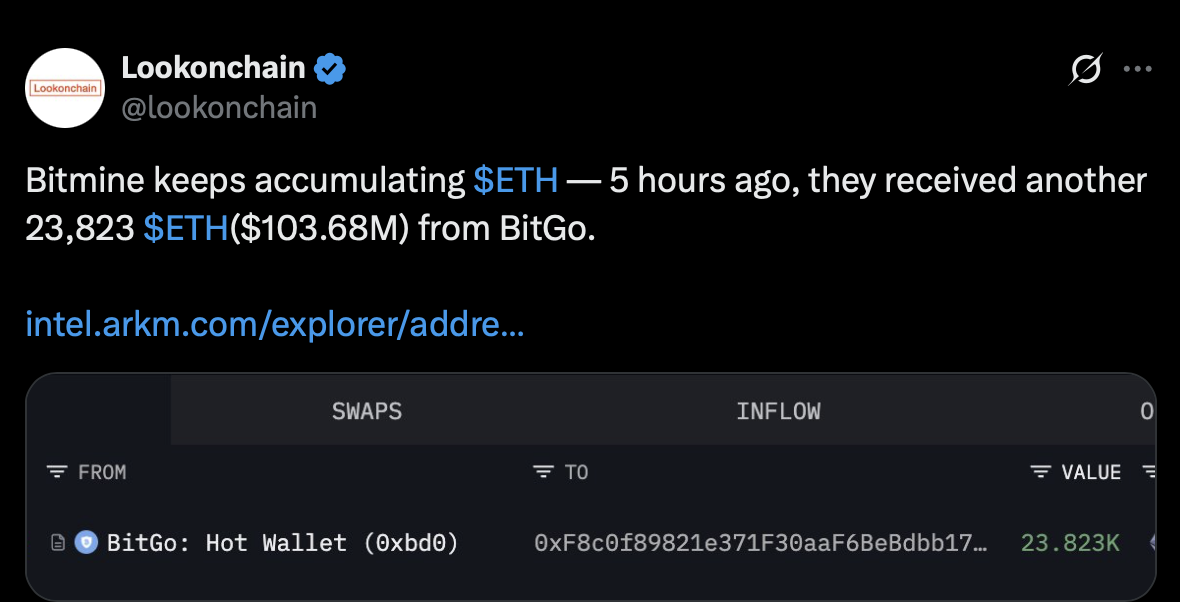Click the Grok icon on the post
1180x602 pixels.
click(1086, 70)
